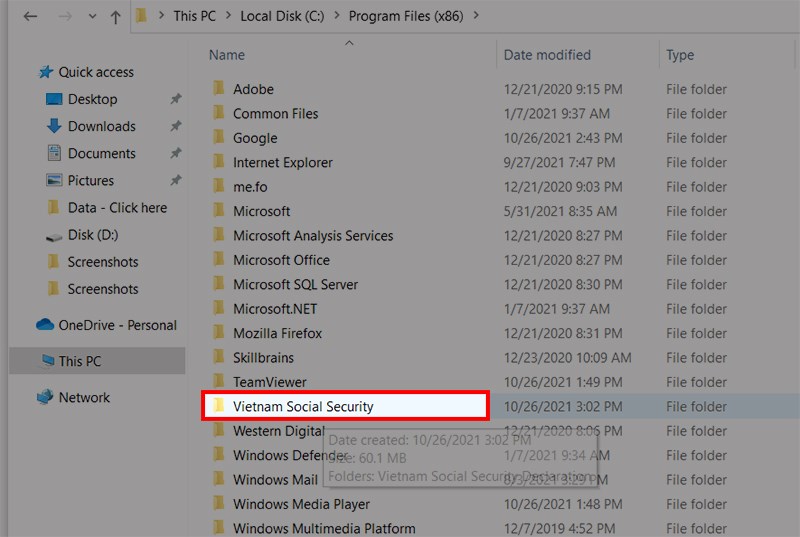The width and height of the screenshot is (800, 537).
Task: Select Local Disk (C:) breadcrumb
Action: [x=282, y=16]
